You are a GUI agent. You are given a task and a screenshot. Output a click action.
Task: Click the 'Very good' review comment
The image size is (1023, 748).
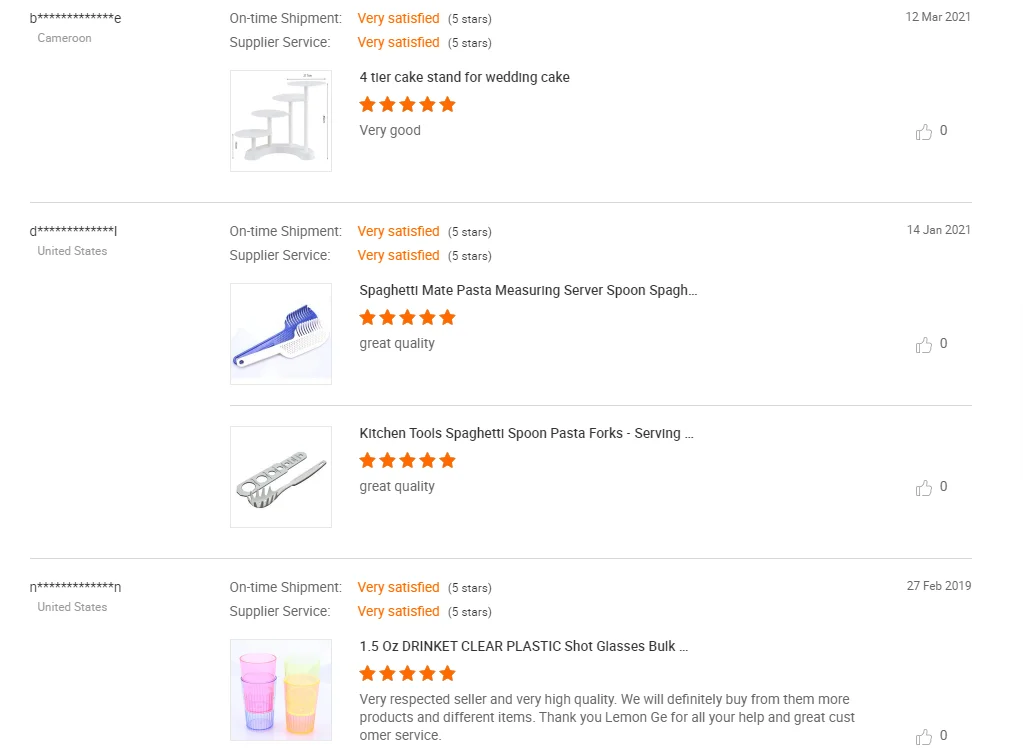[390, 130]
